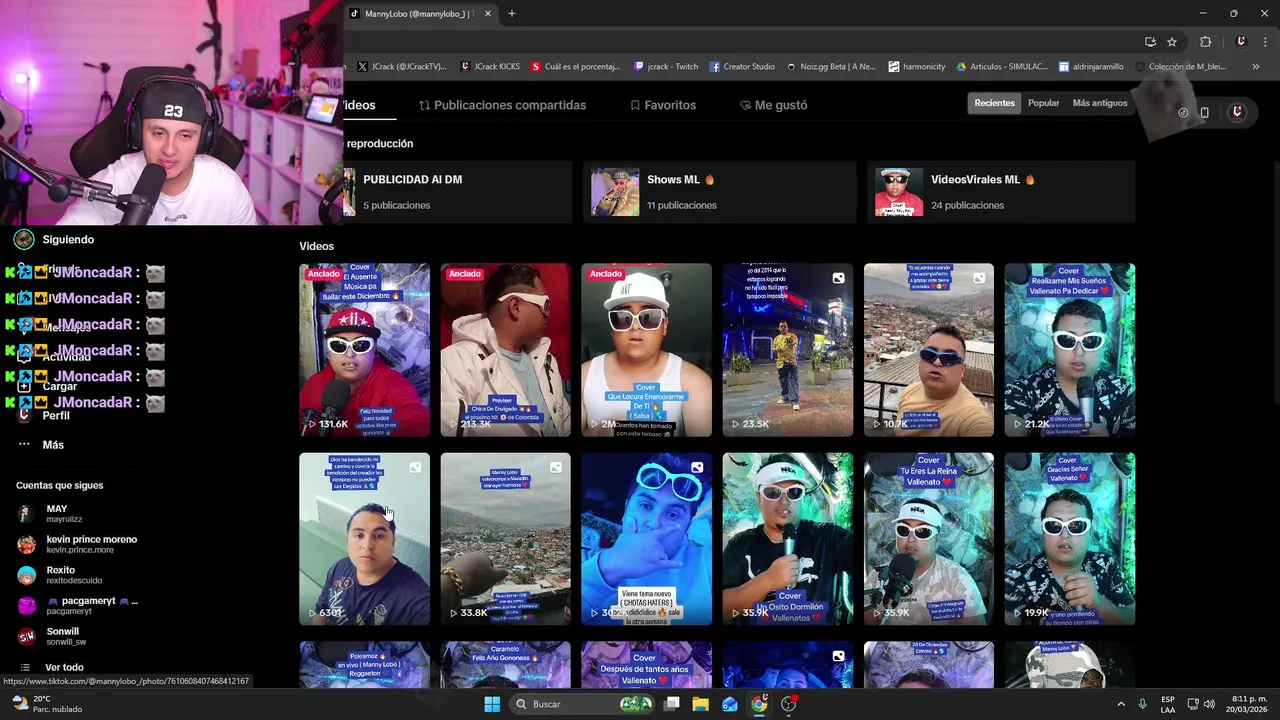Open the photo post with 23.5K views
The image size is (1280, 720).
point(788,350)
